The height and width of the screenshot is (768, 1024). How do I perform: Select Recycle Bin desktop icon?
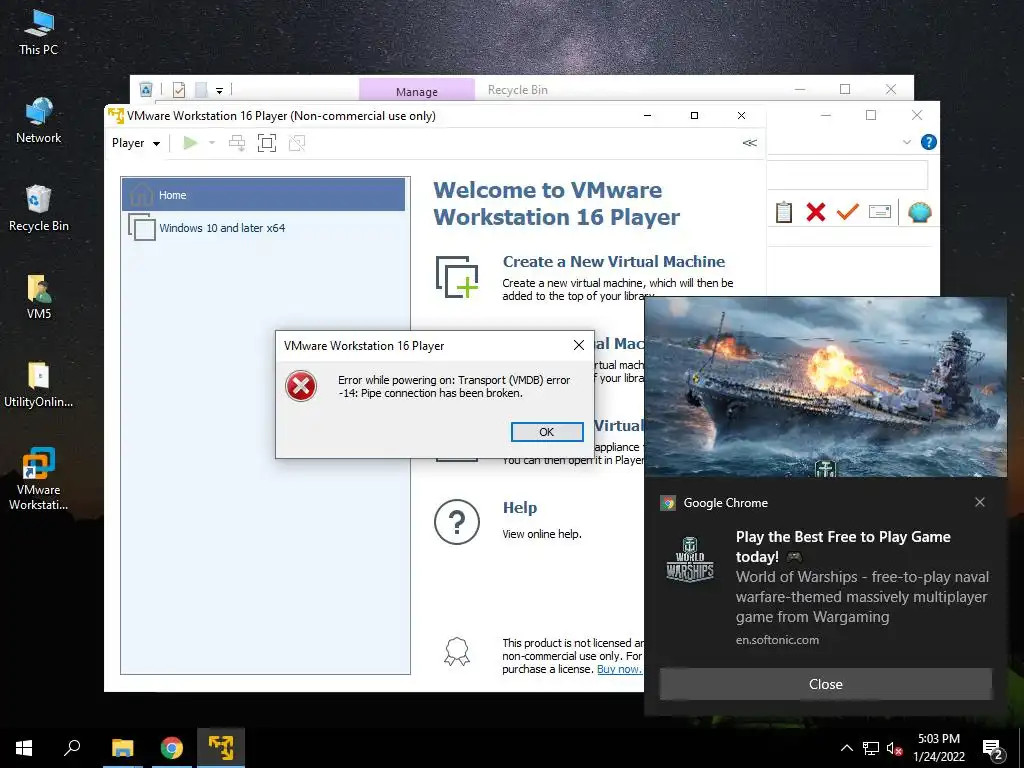pyautogui.click(x=39, y=209)
